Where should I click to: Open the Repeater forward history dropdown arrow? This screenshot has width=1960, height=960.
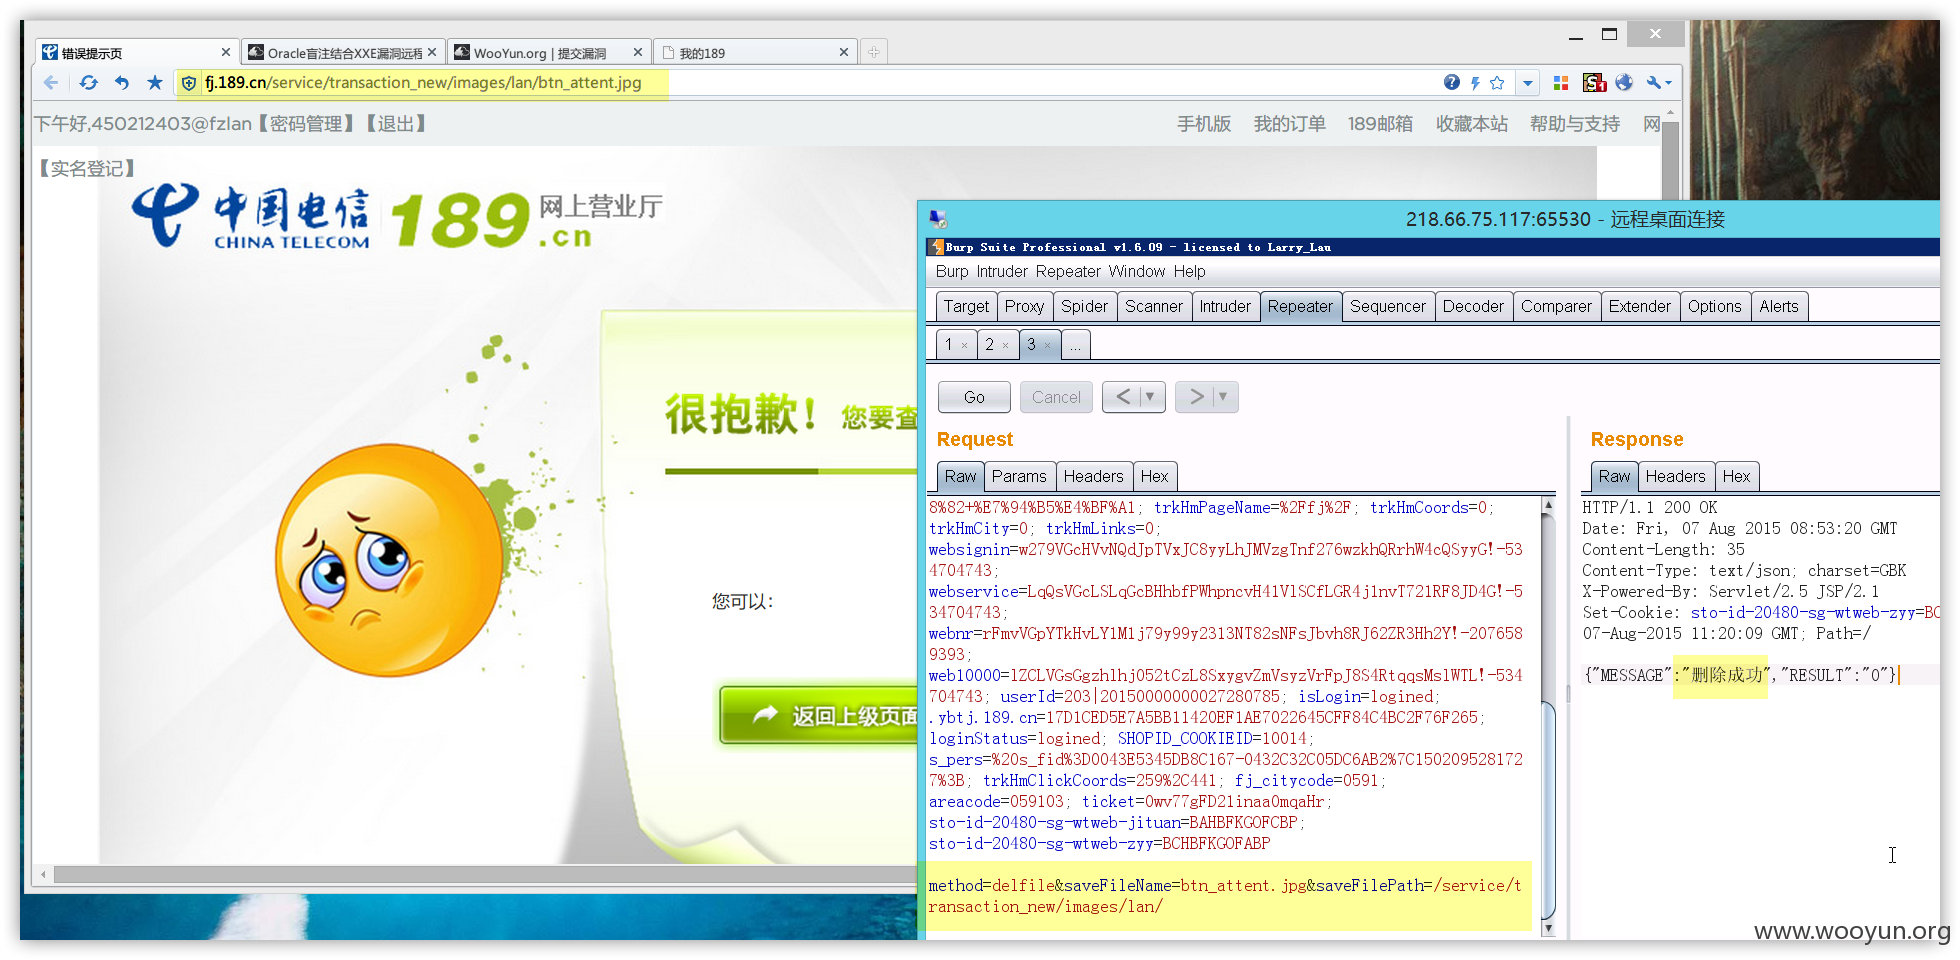tap(1223, 397)
